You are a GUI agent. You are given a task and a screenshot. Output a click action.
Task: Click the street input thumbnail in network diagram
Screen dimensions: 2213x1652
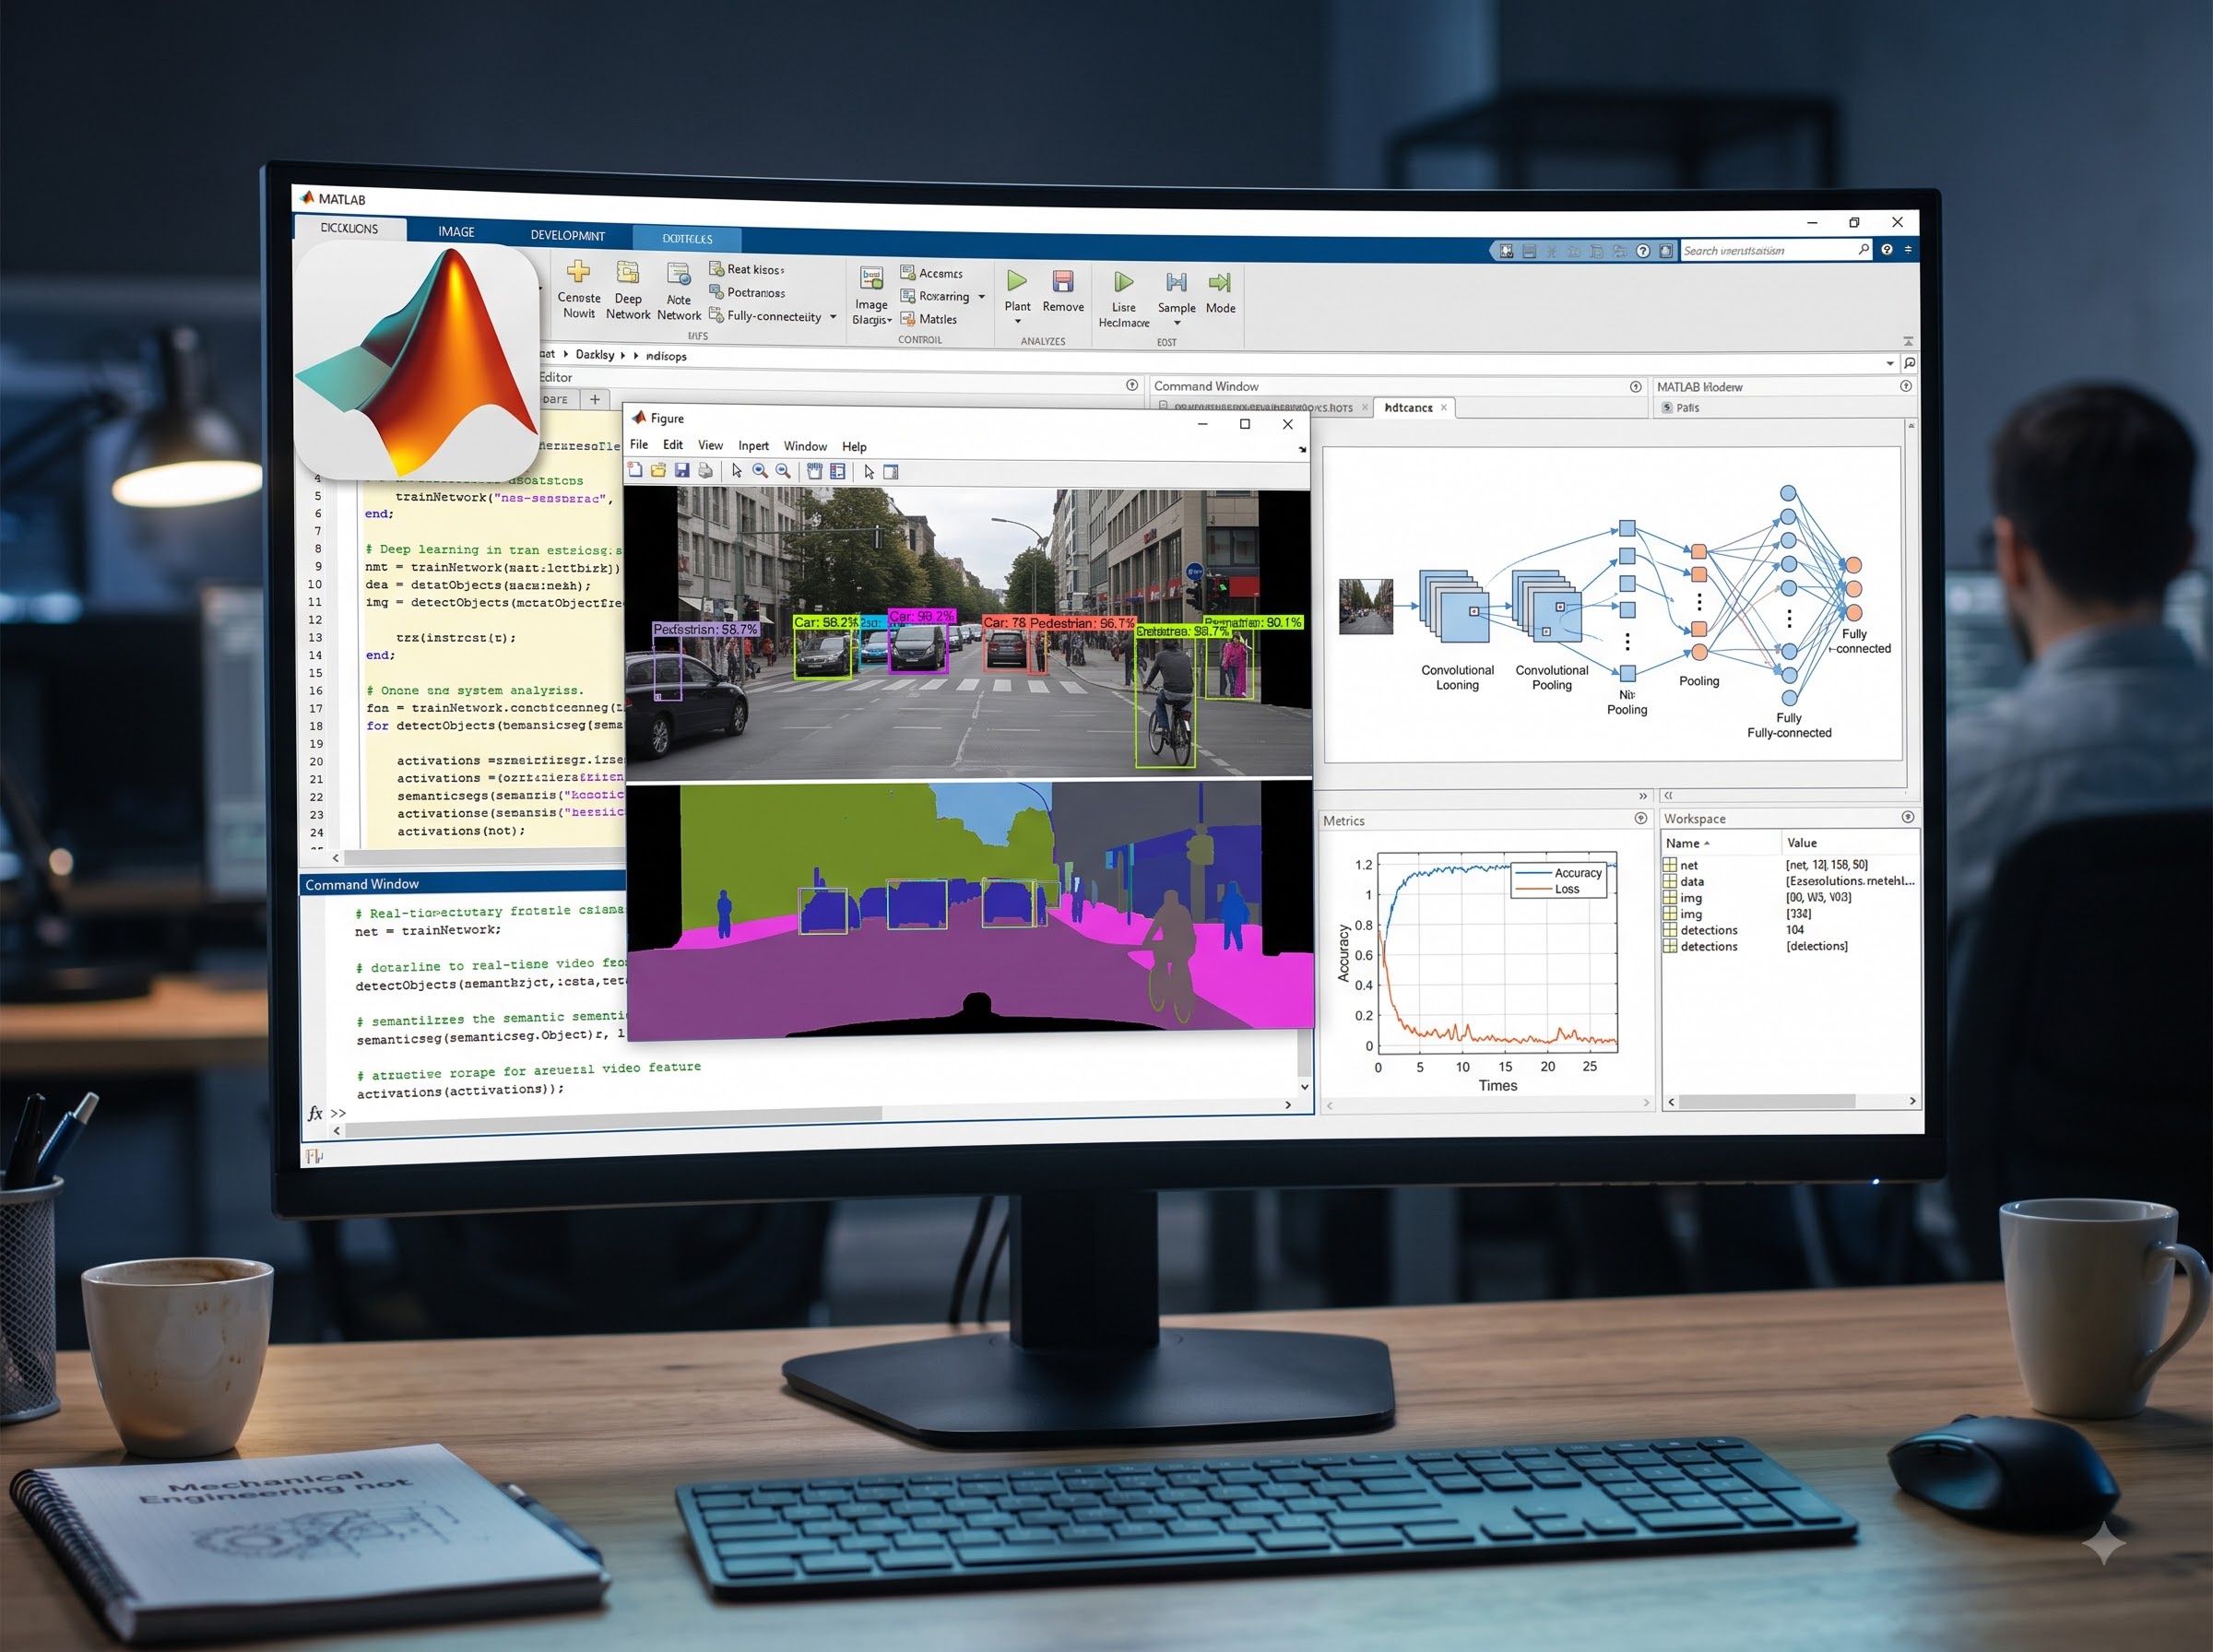coord(1366,606)
